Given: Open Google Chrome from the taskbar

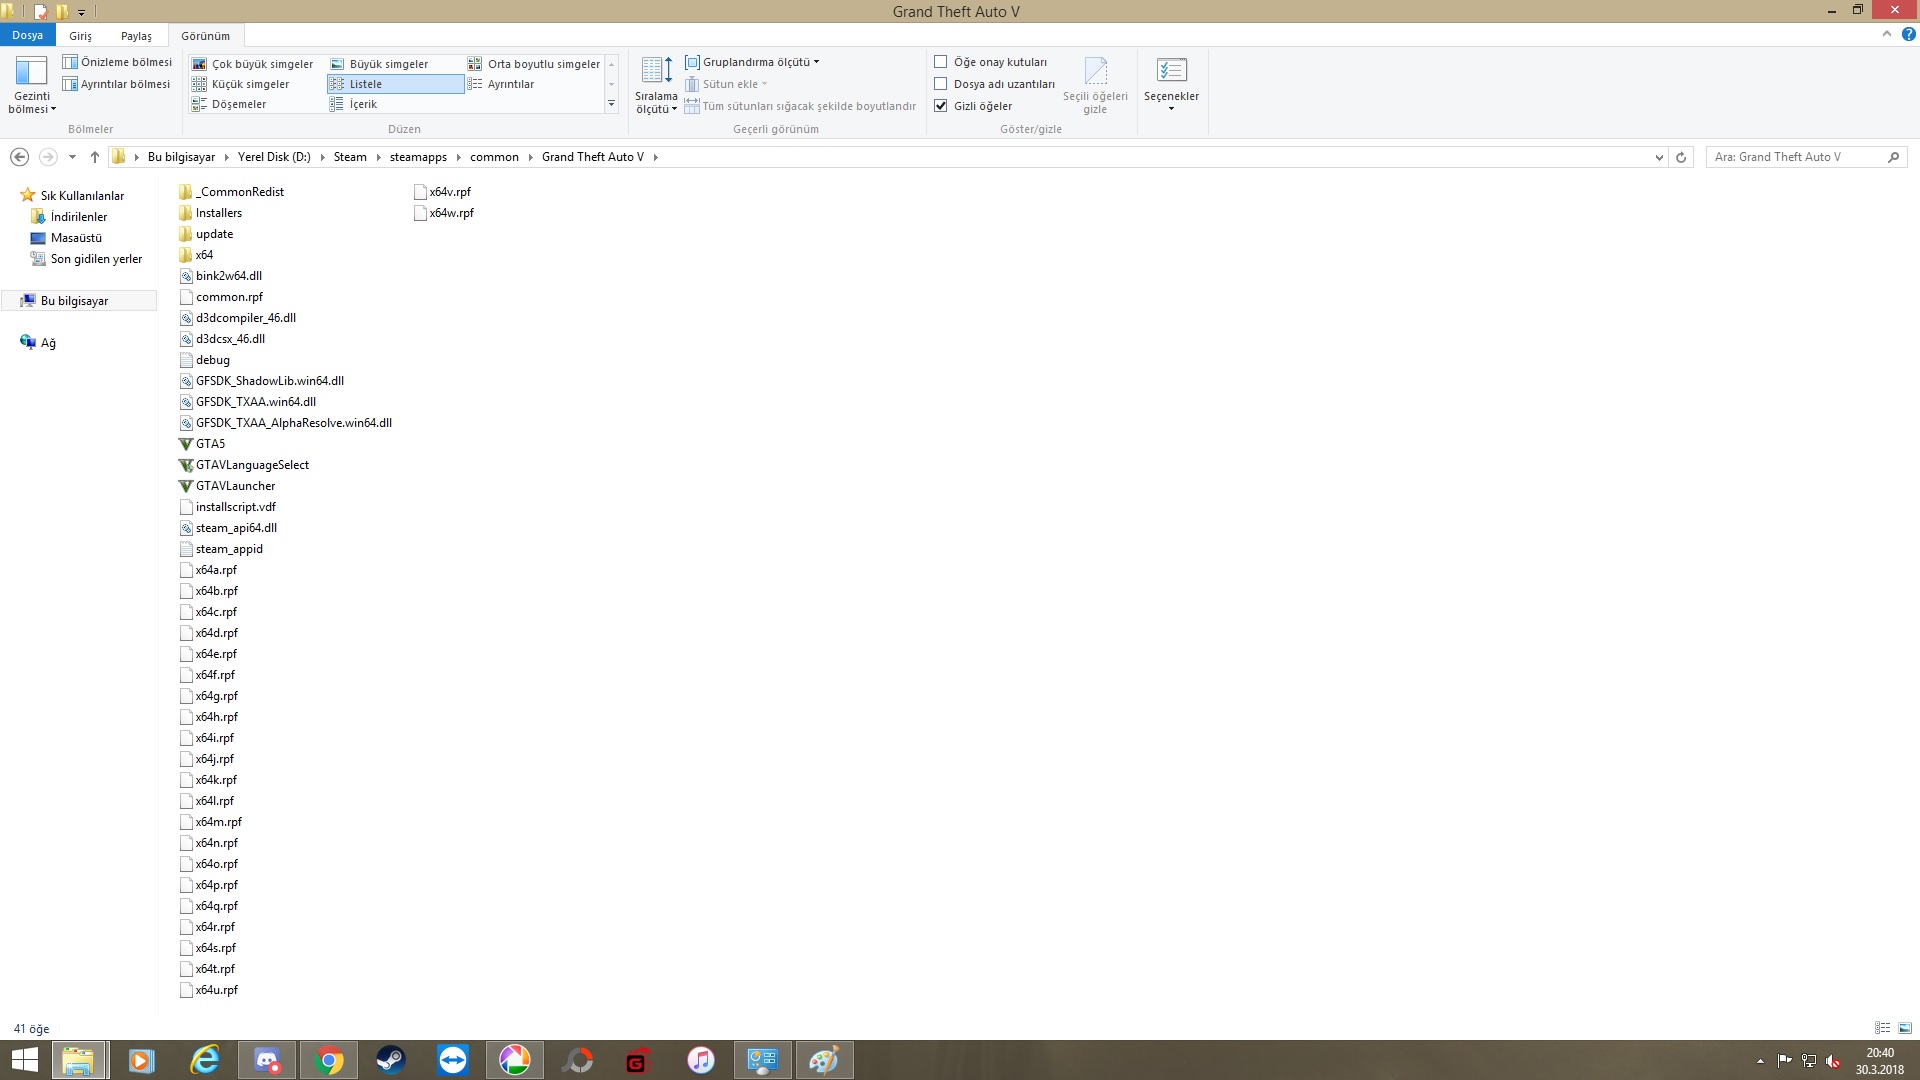Looking at the screenshot, I should coord(329,1060).
